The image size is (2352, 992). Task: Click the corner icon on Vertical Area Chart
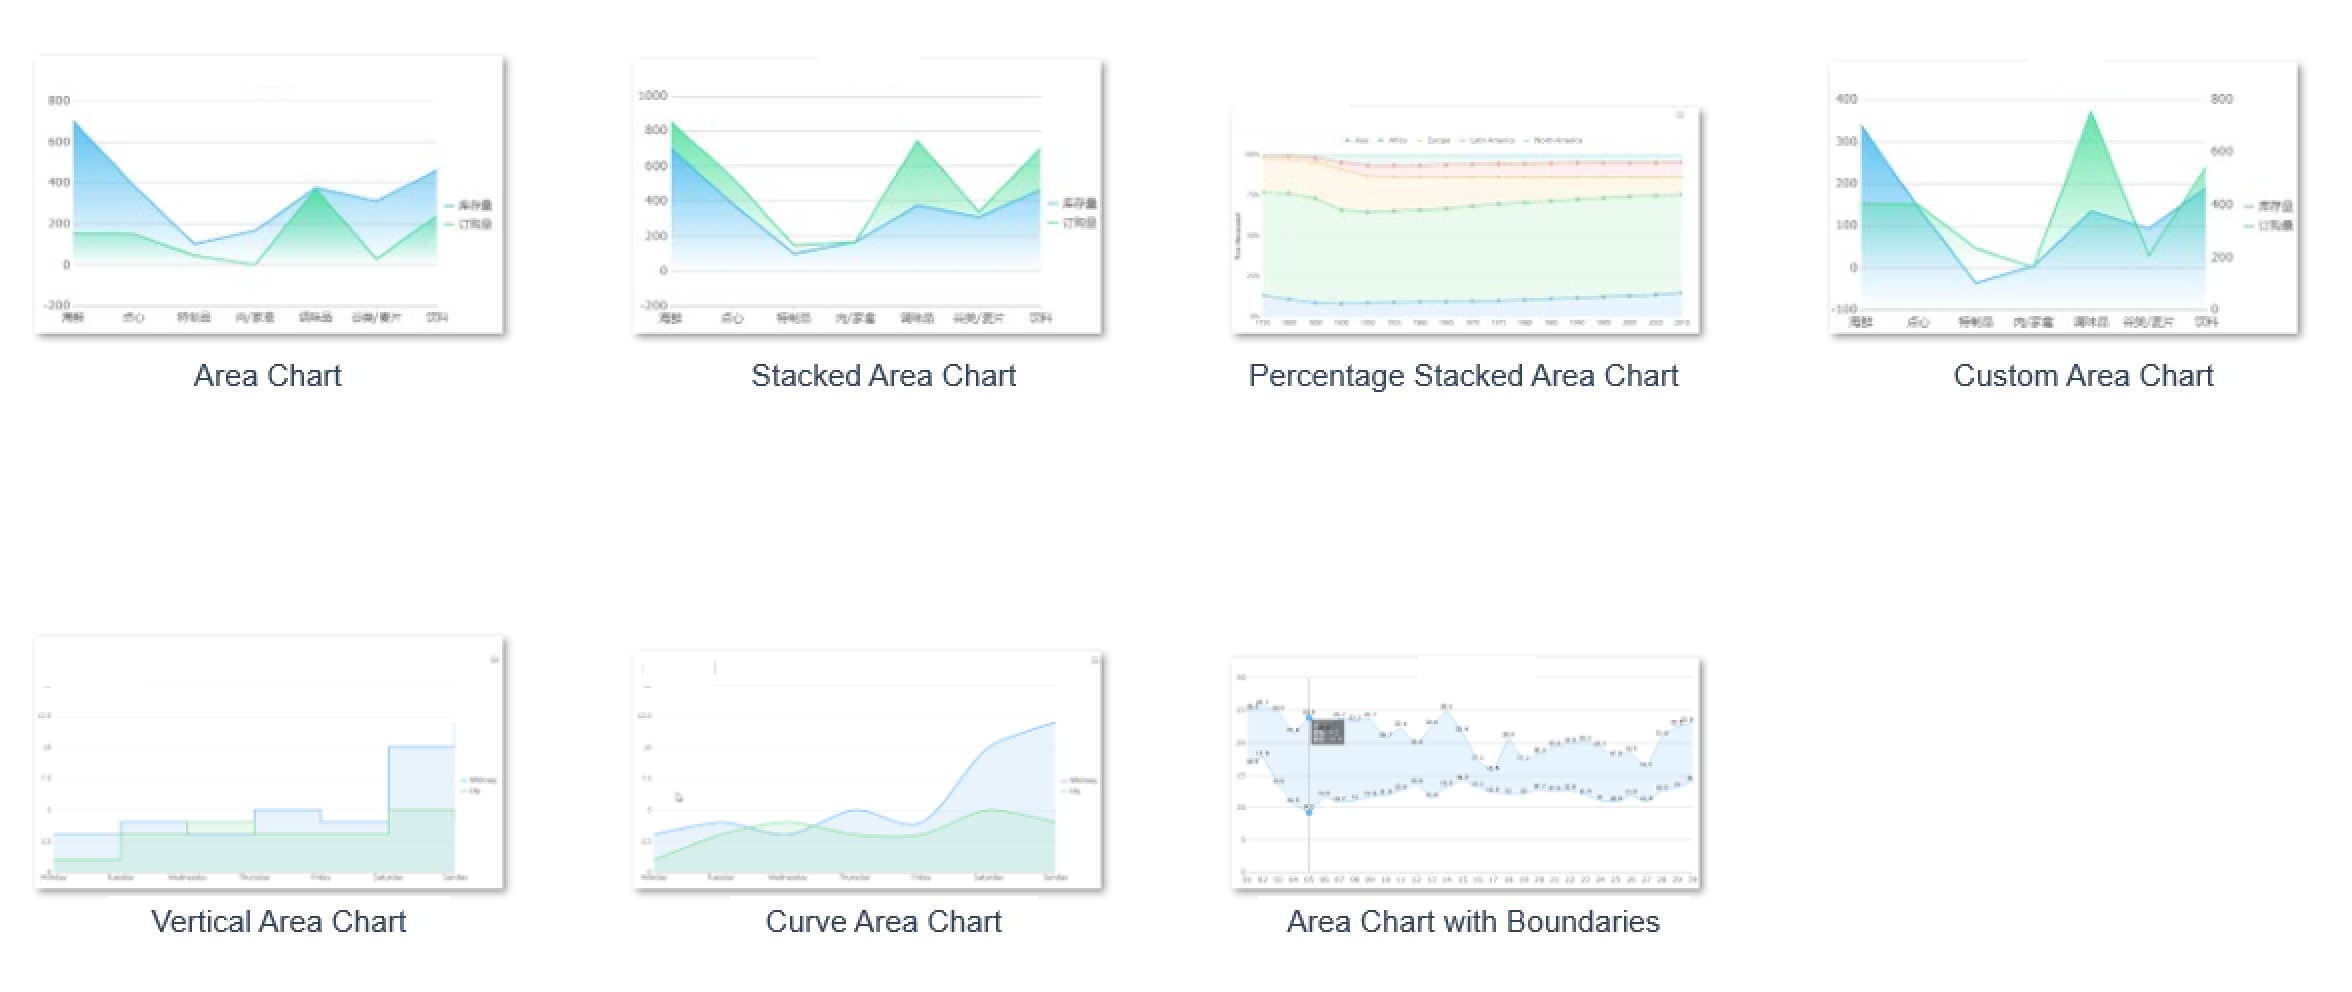point(496,660)
